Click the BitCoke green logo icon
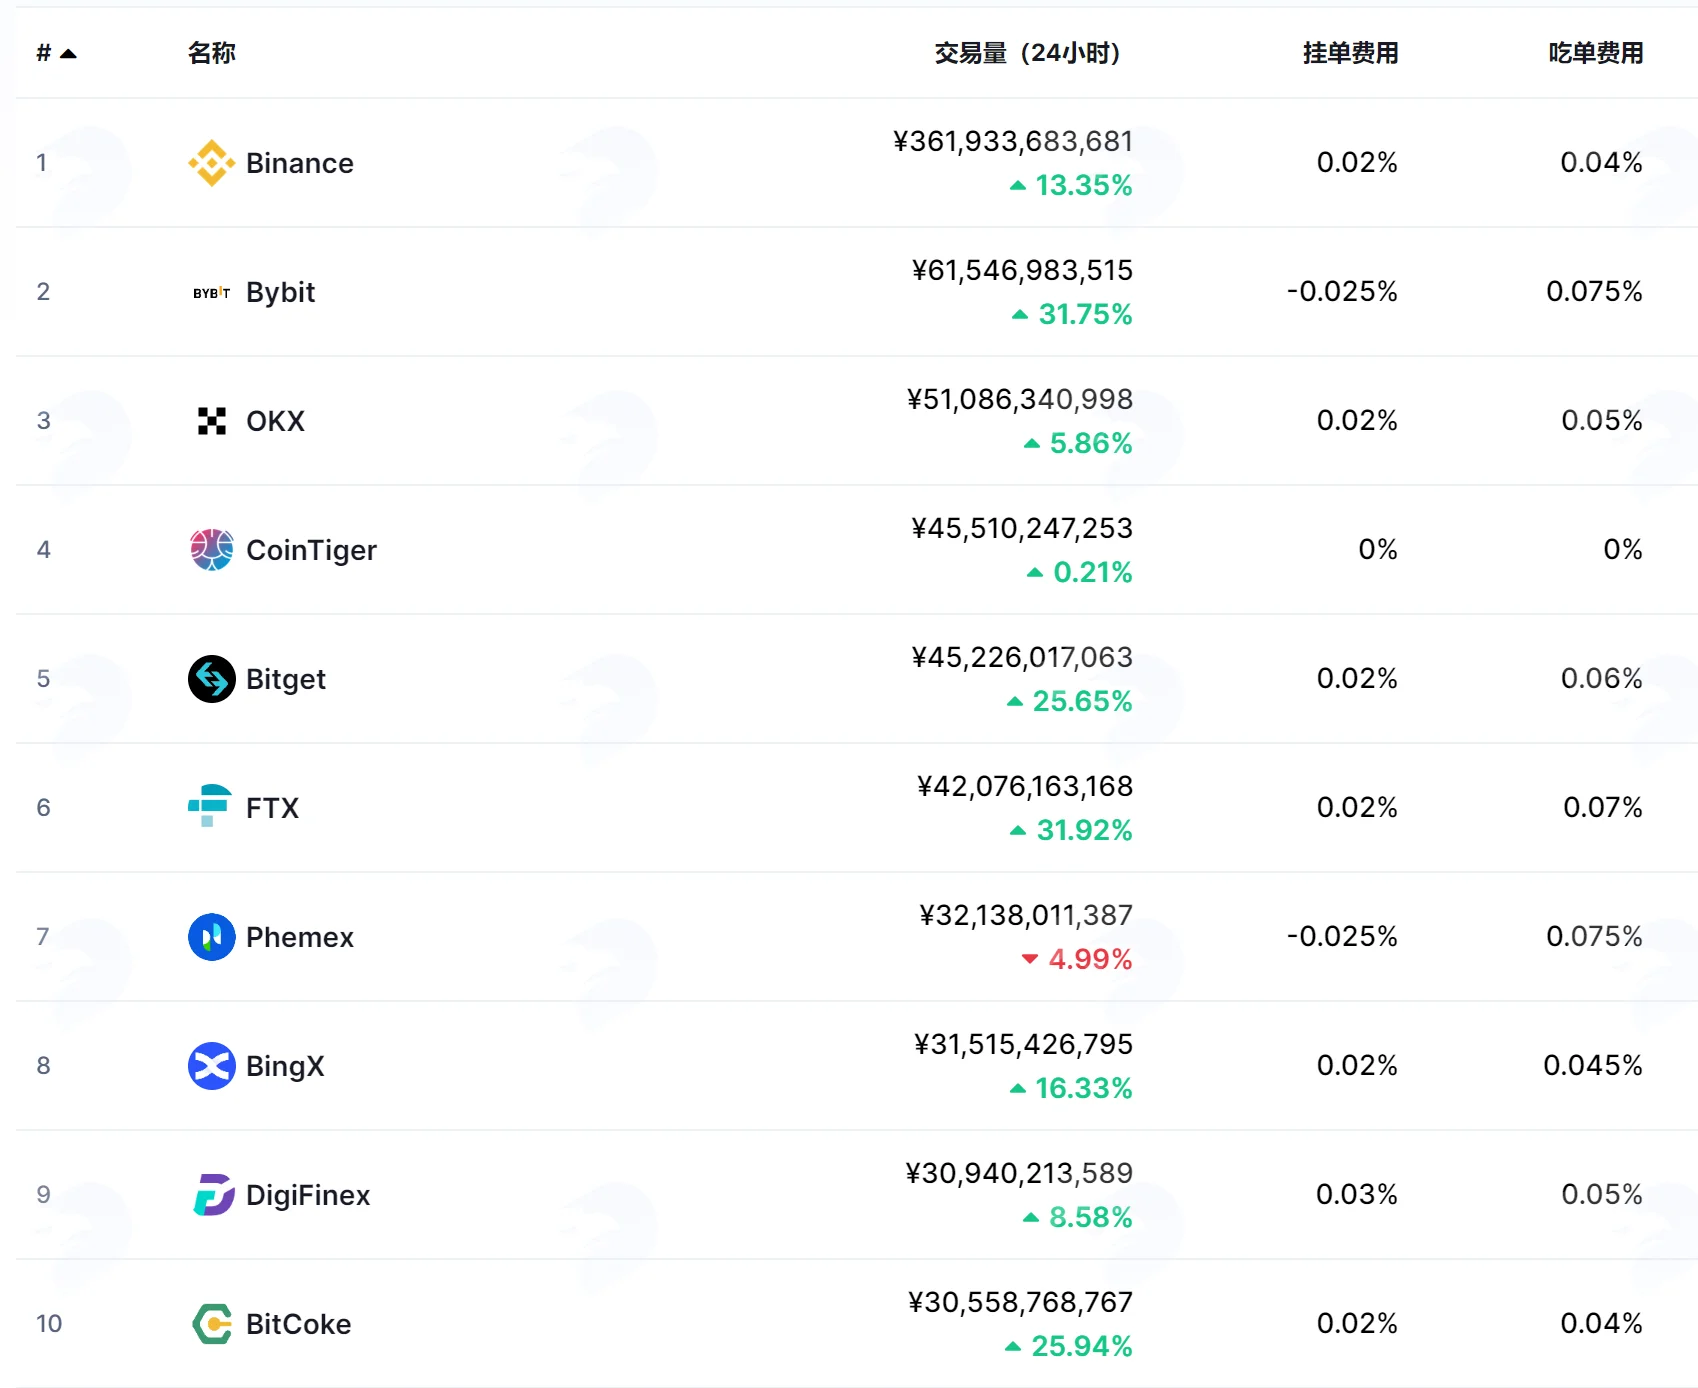Image resolution: width=1698 pixels, height=1388 pixels. [x=211, y=1324]
